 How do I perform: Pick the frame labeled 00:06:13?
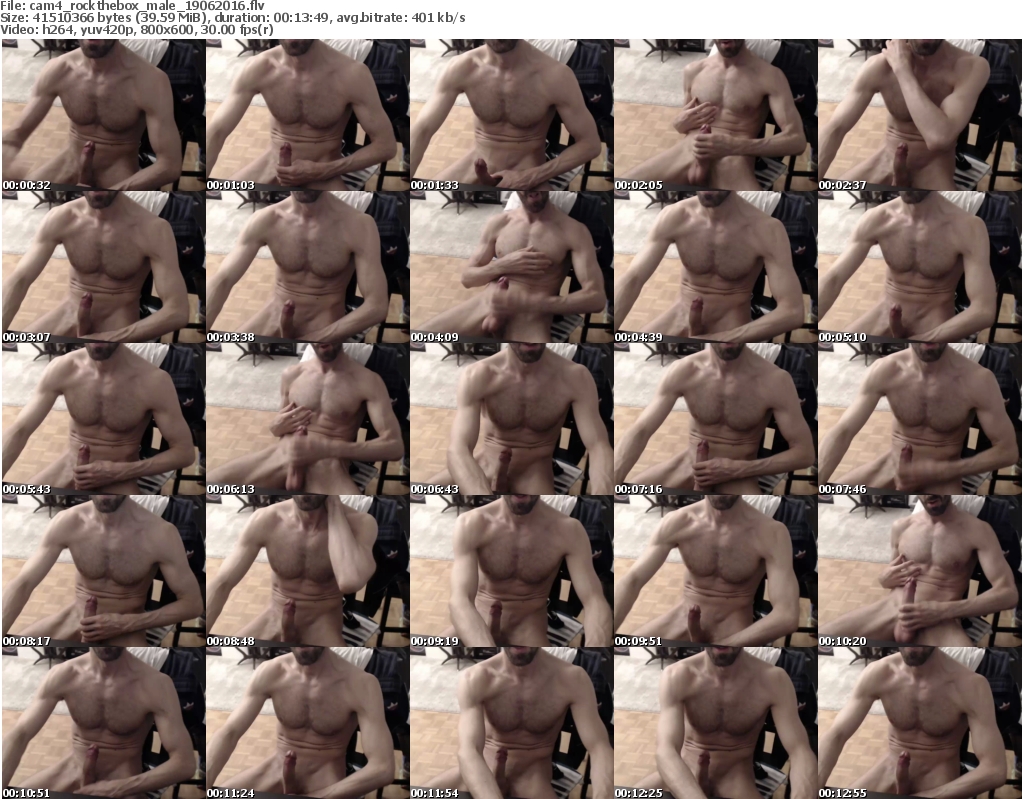click(x=308, y=419)
